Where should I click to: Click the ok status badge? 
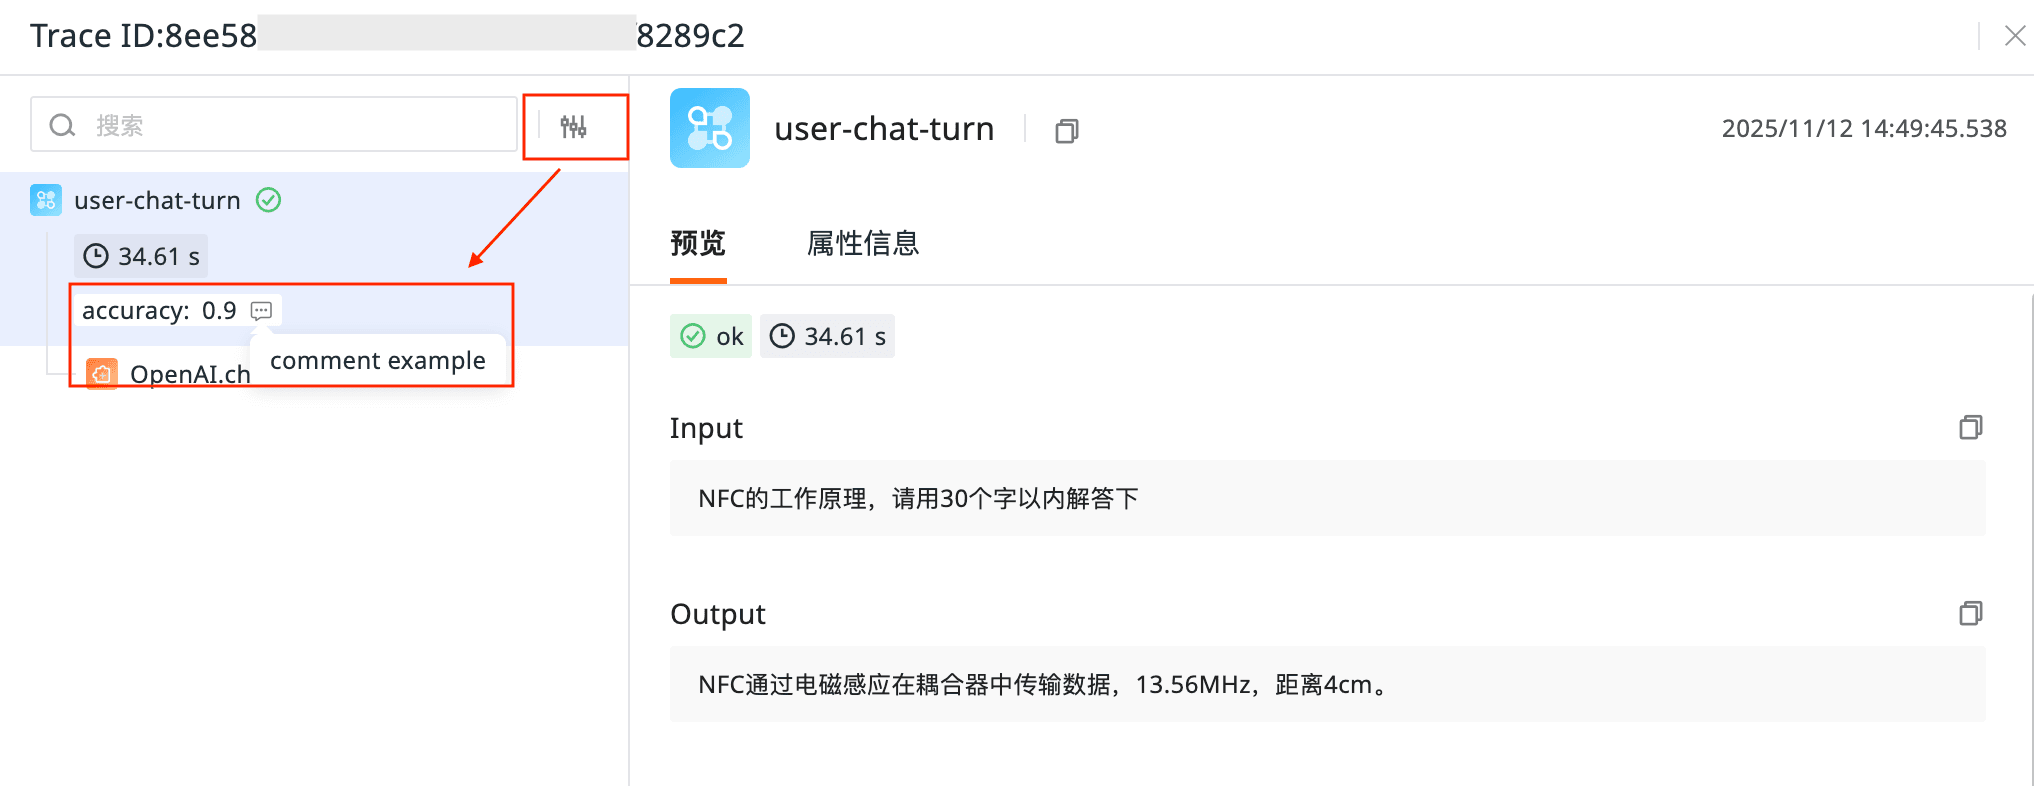point(711,337)
